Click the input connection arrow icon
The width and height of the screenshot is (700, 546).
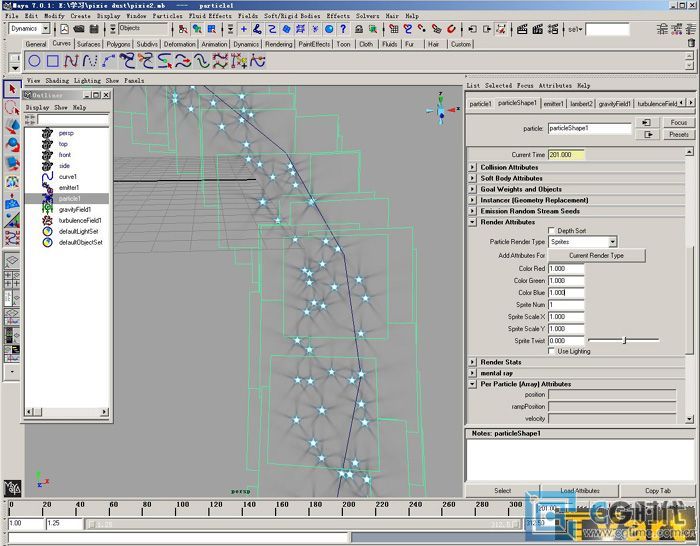point(646,122)
